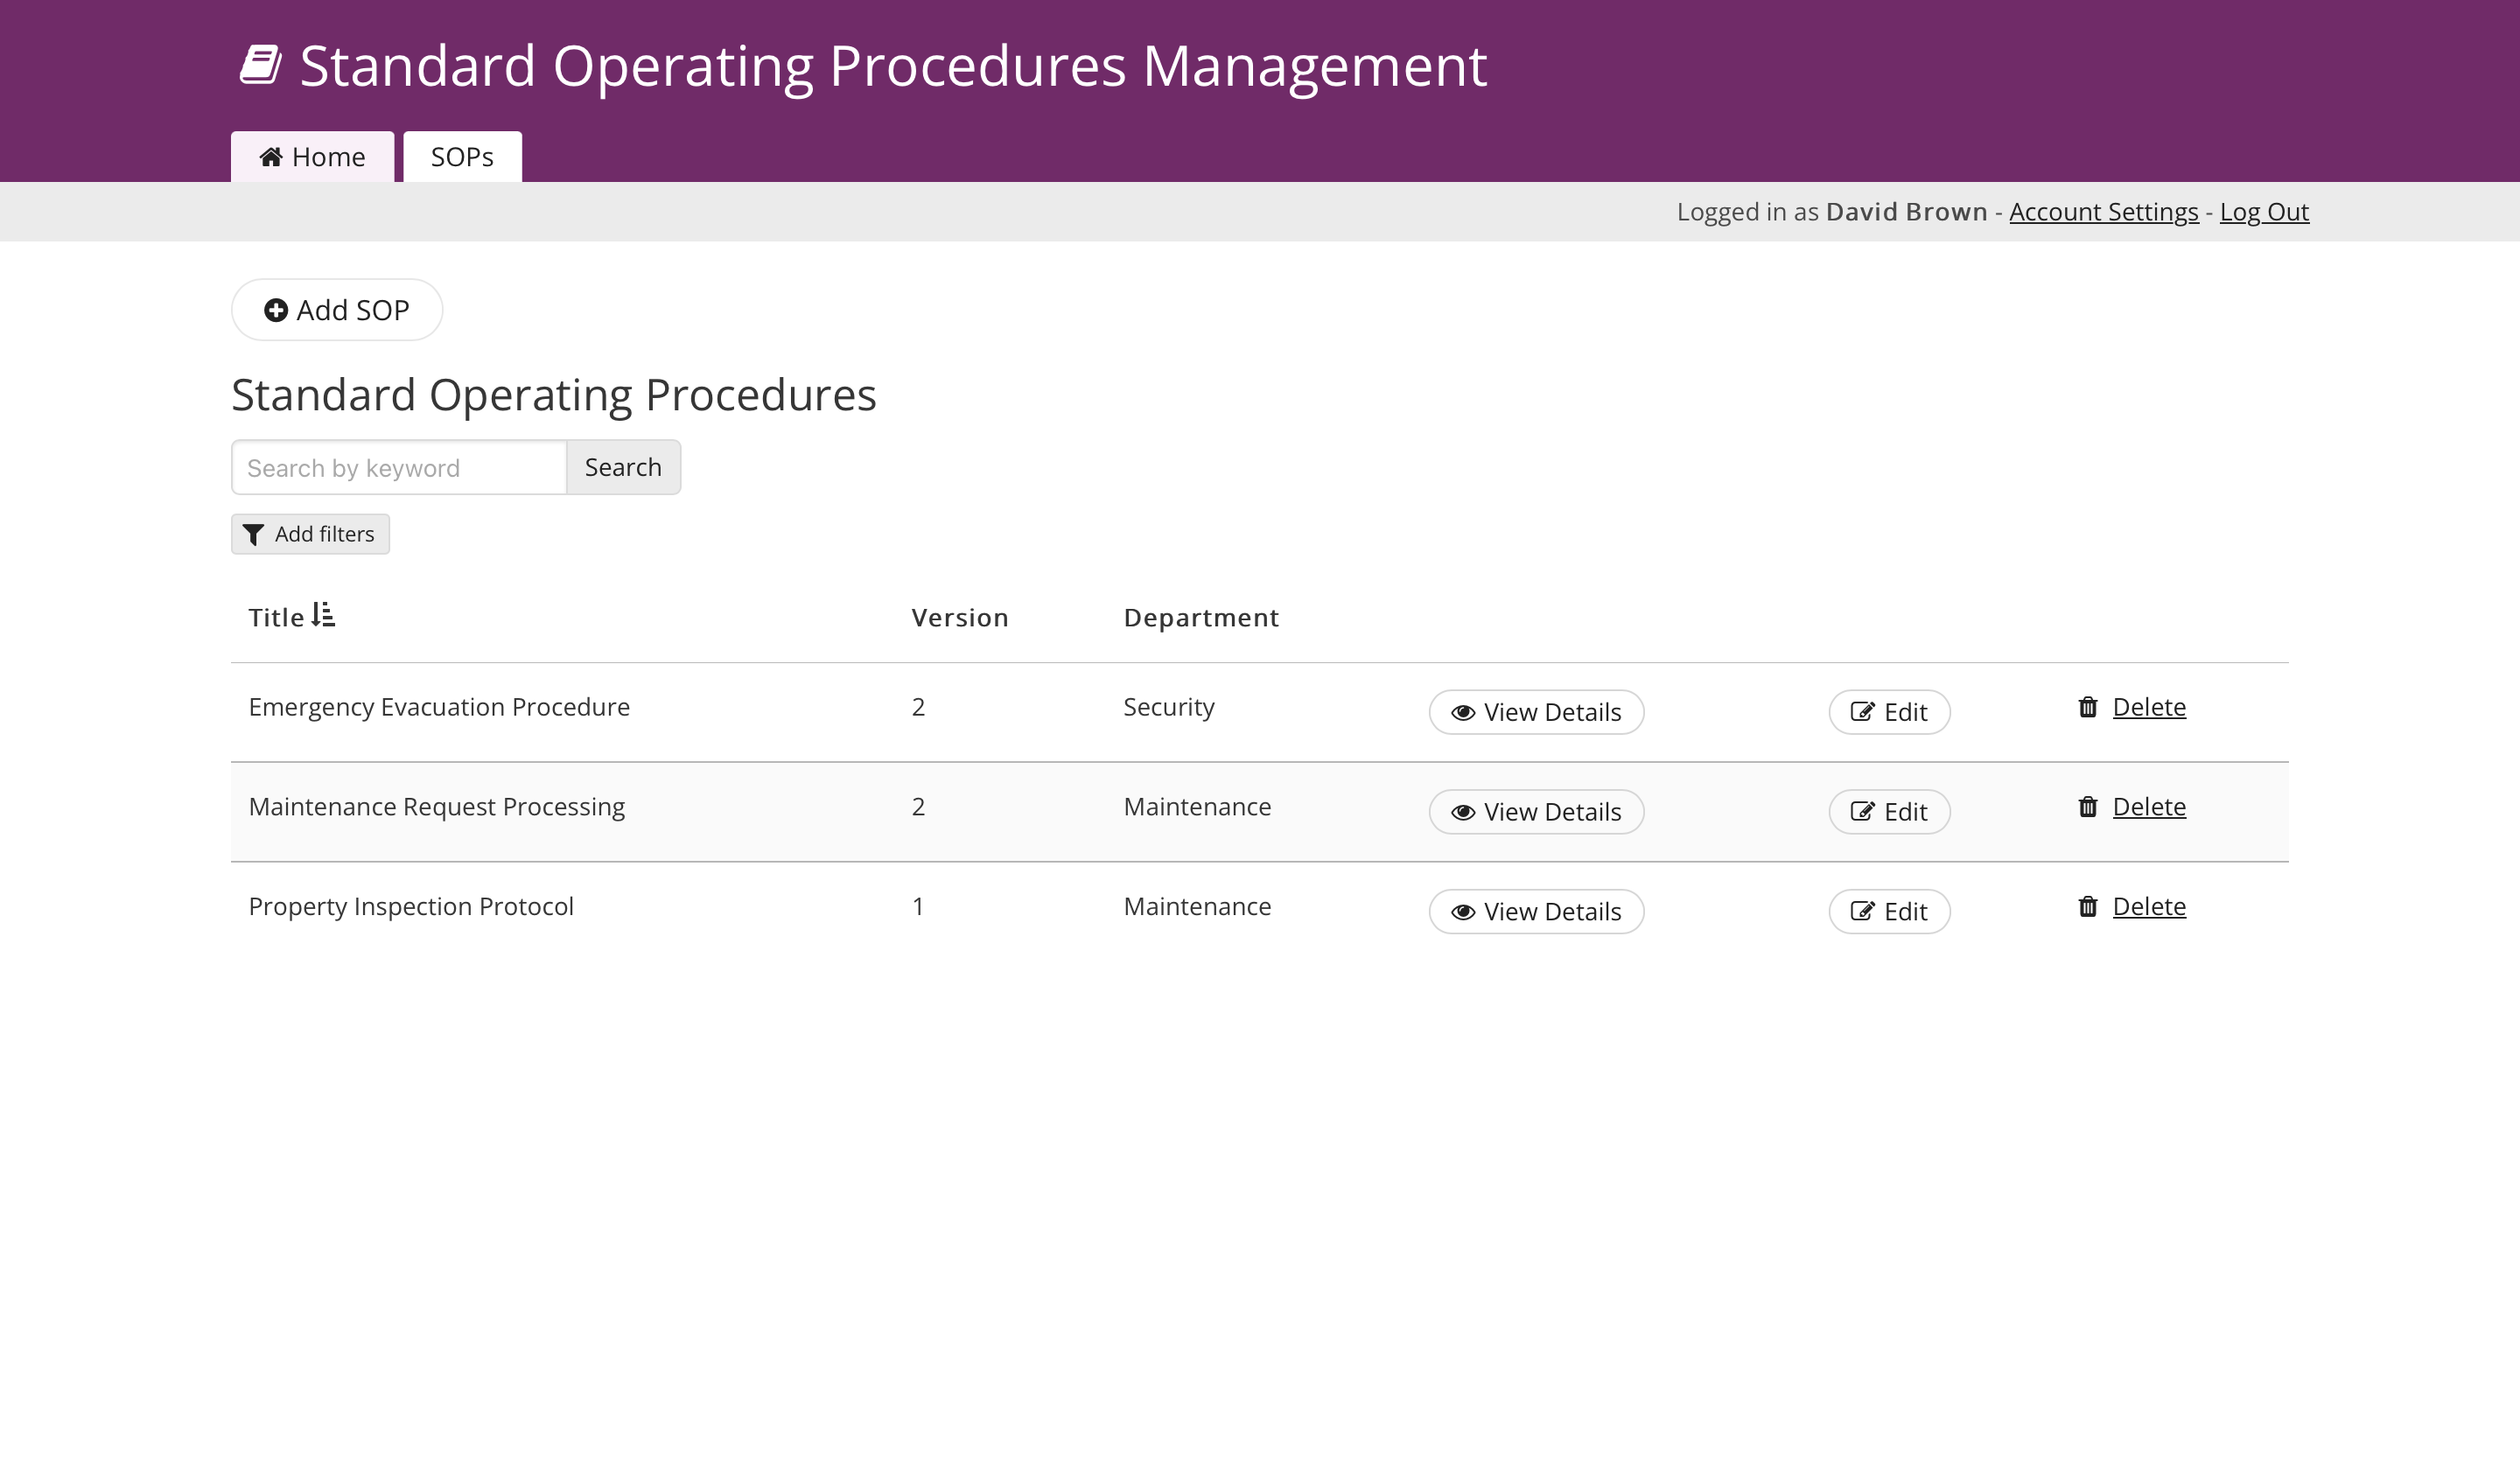Expand the Add filters options

pyautogui.click(x=311, y=534)
